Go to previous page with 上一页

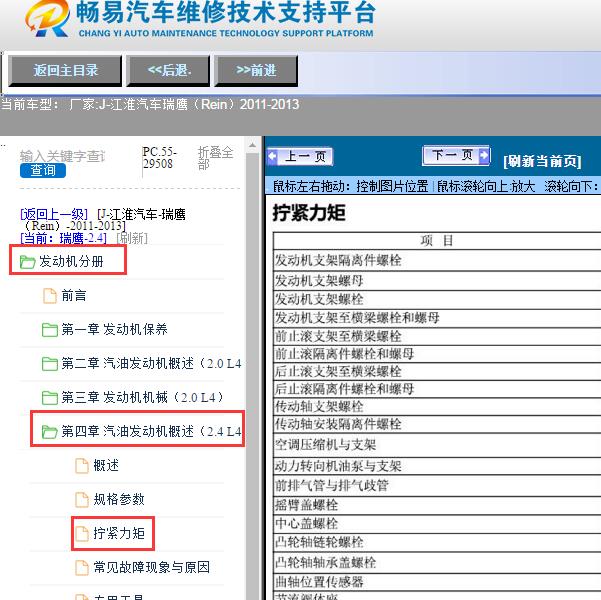(x=300, y=156)
